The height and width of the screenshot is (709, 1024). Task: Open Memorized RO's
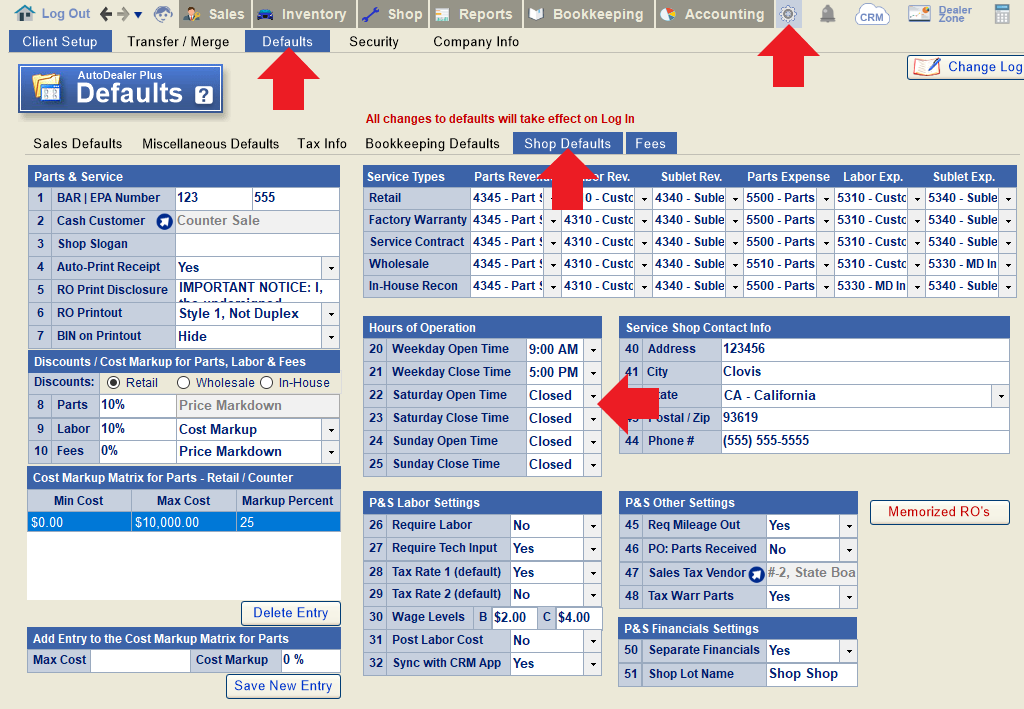click(939, 512)
